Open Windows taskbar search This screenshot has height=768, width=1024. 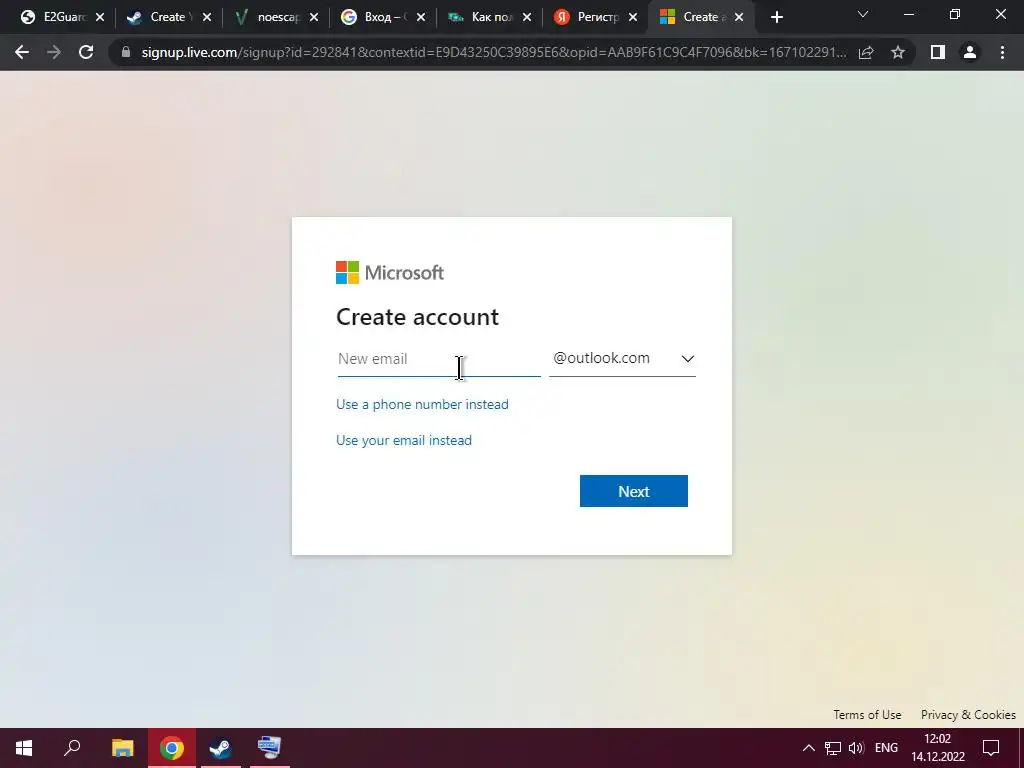(72, 748)
